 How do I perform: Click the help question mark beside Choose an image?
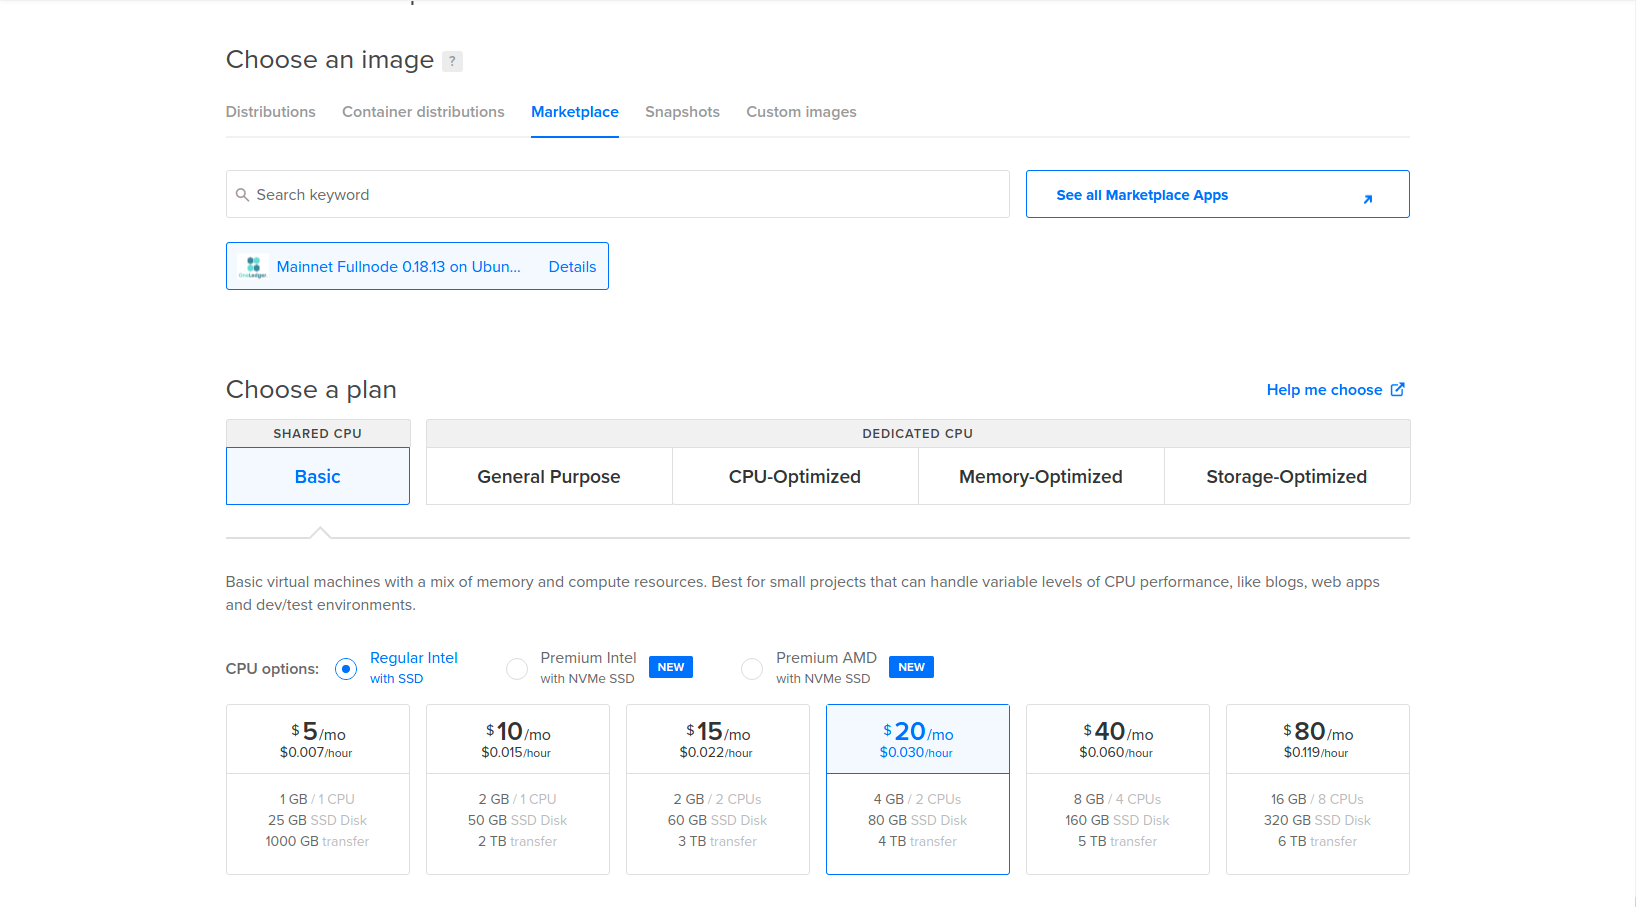(x=452, y=61)
